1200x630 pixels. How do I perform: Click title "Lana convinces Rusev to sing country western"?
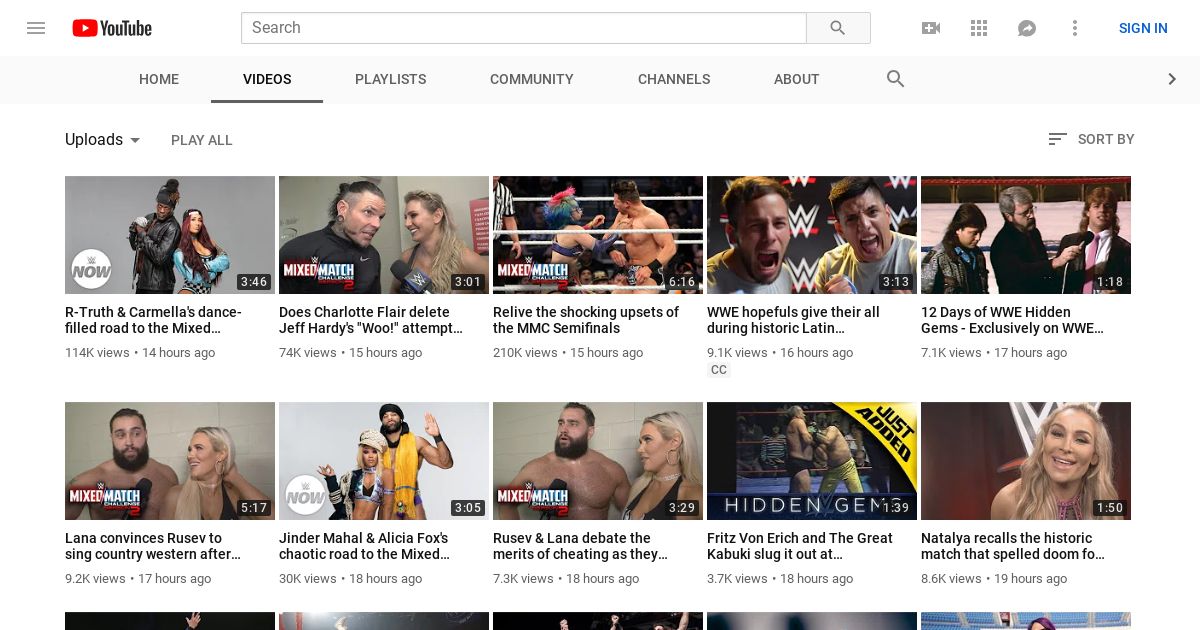(x=153, y=546)
